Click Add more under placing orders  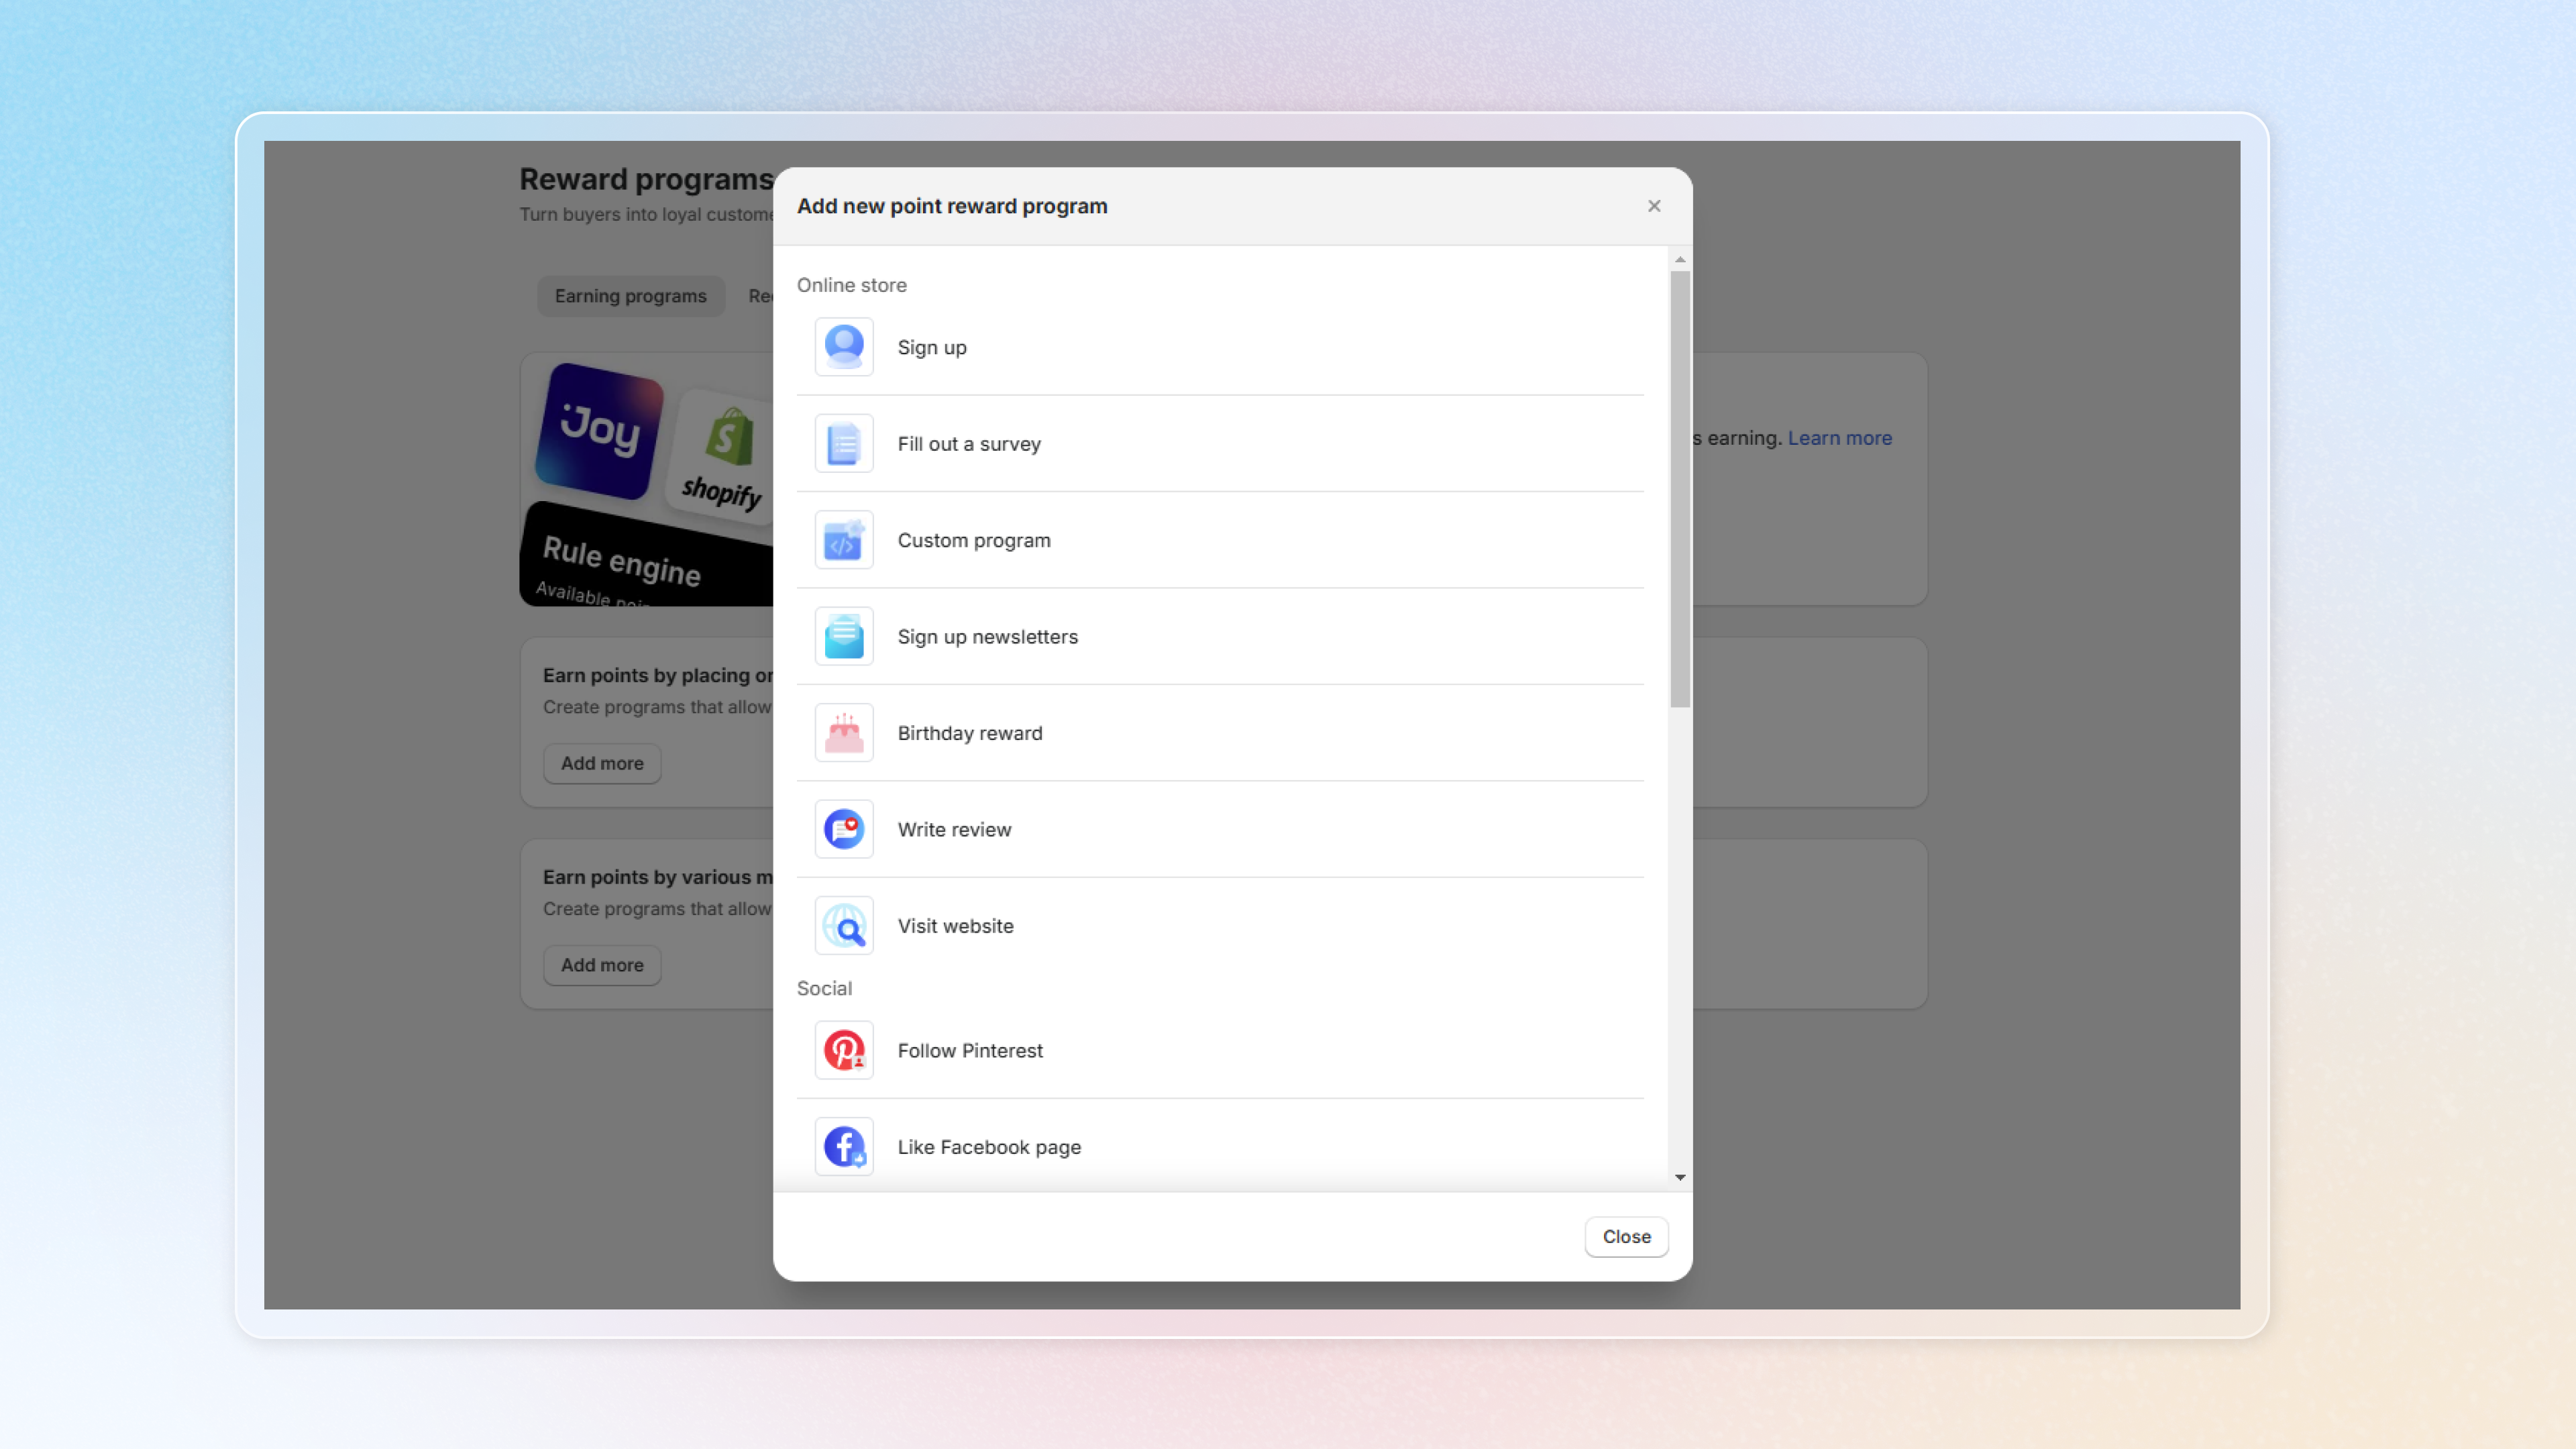pos(602,763)
